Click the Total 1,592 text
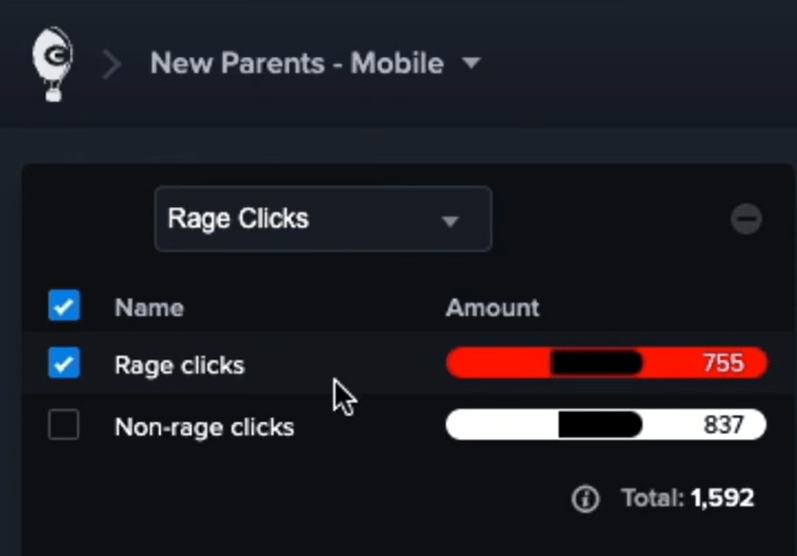Viewport: 797px width, 556px height. pyautogui.click(x=687, y=498)
